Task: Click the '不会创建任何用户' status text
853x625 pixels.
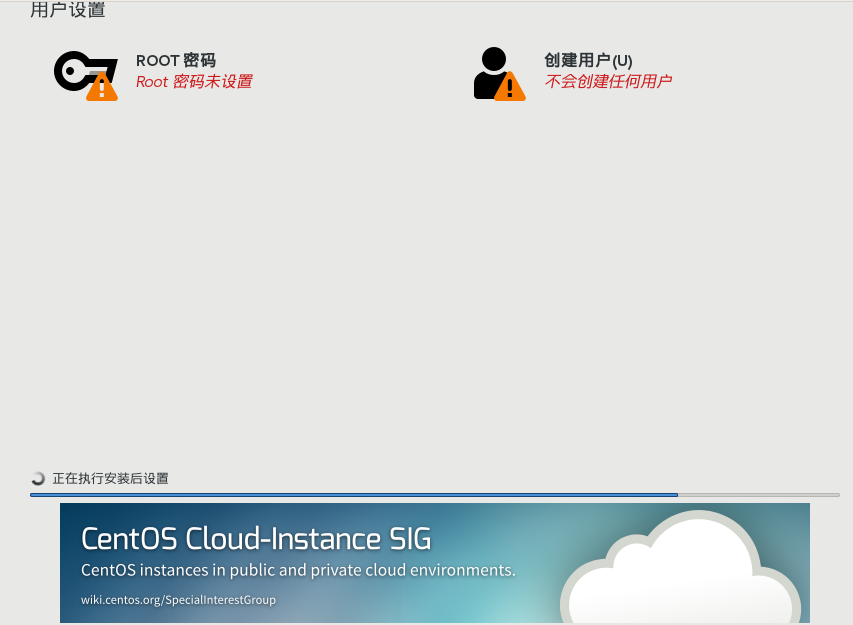Action: point(608,82)
